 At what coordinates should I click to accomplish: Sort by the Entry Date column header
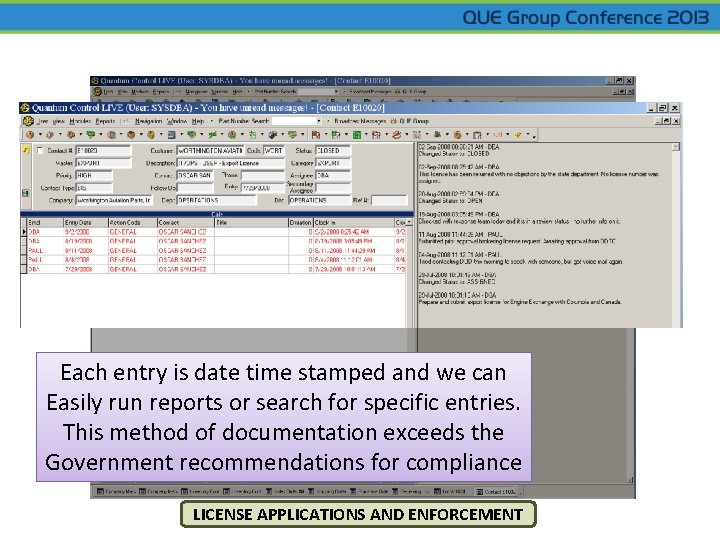point(85,222)
